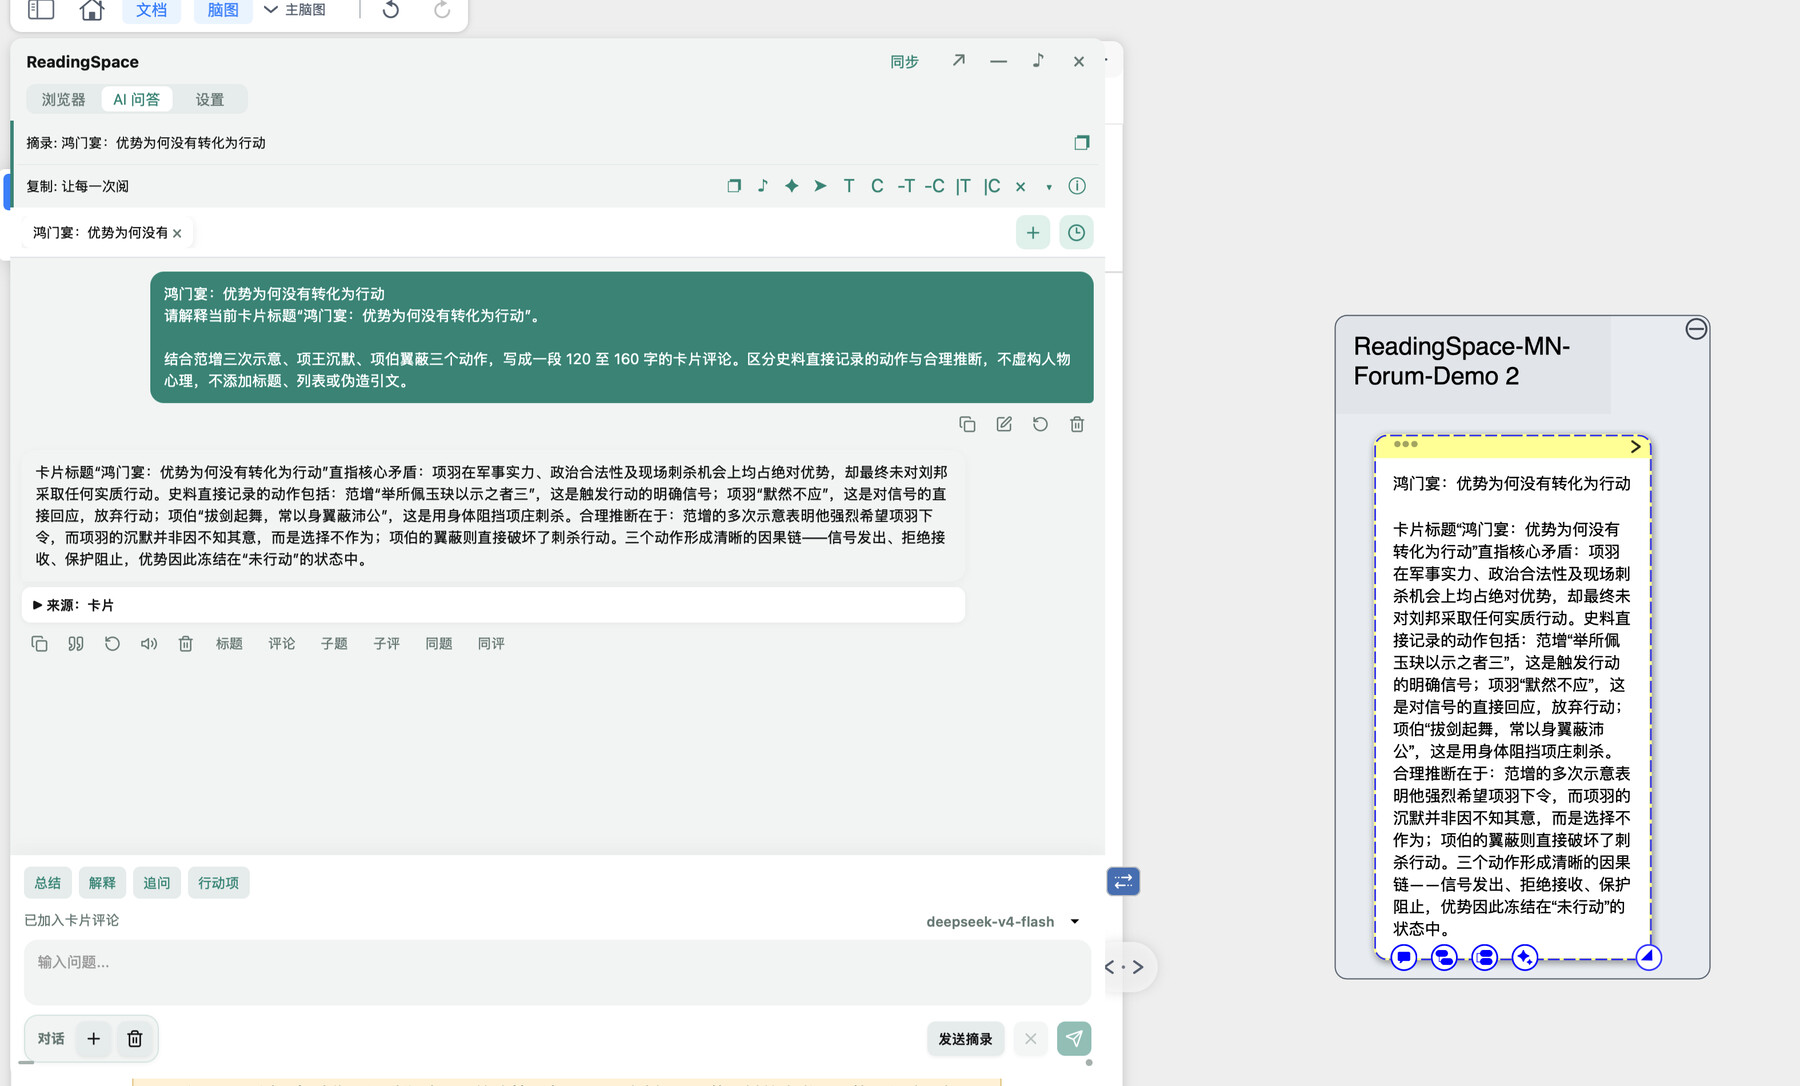The width and height of the screenshot is (1800, 1086).
Task: Collapse the ReadingSpace-MN-Forum-Demo 2 group with the minus circle
Action: (x=1696, y=329)
